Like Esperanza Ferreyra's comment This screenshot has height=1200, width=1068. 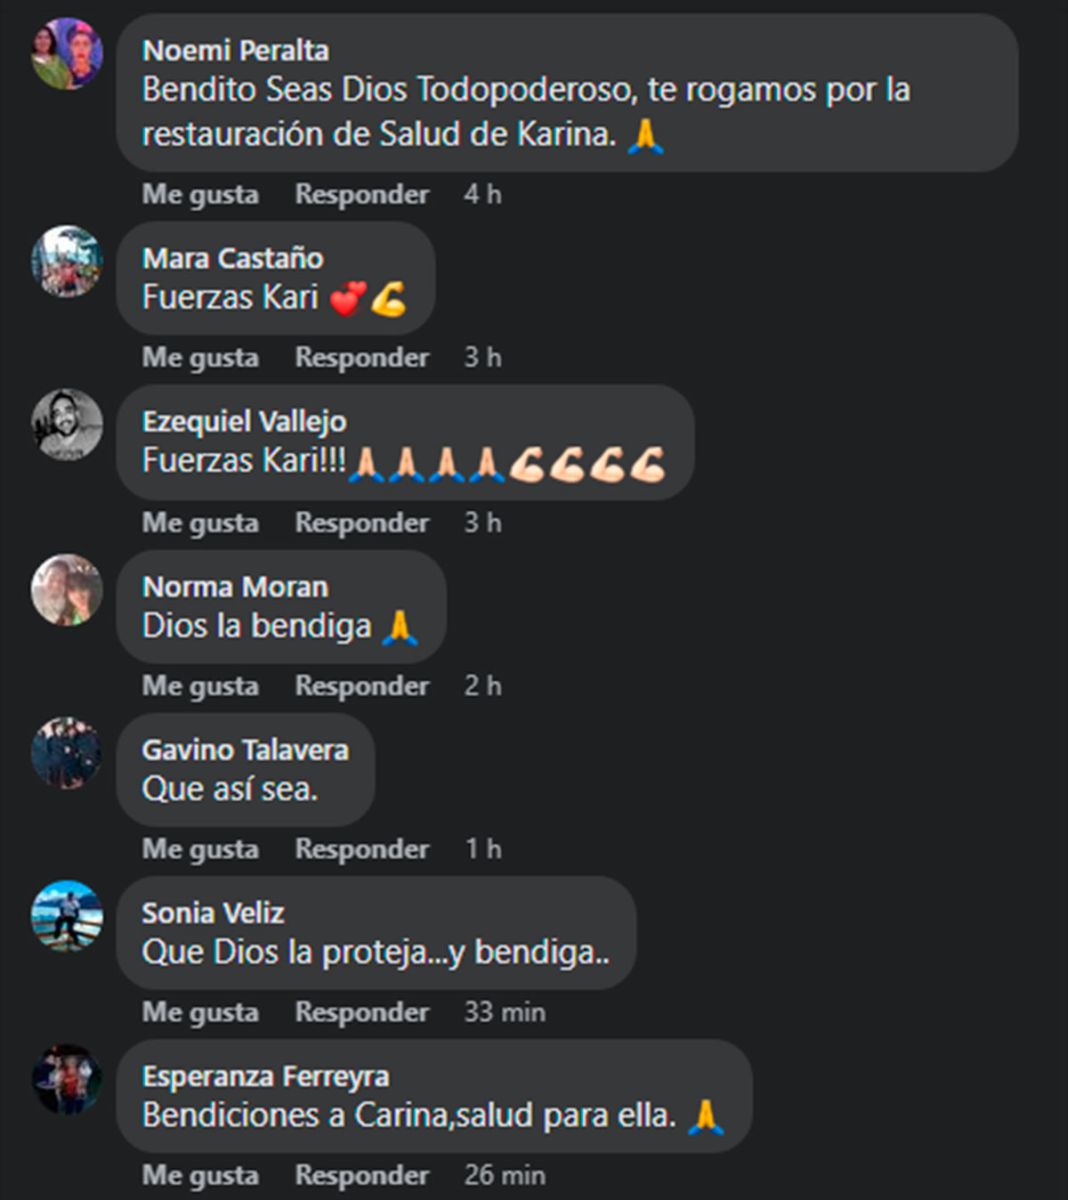pyautogui.click(x=200, y=1175)
